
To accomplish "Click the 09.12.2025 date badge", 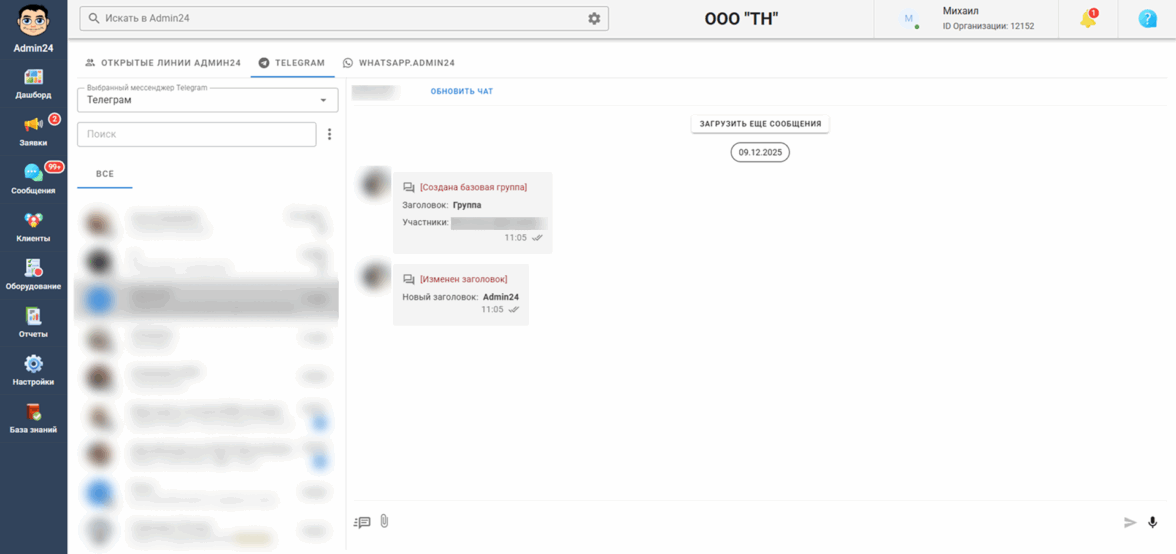I will coord(760,151).
